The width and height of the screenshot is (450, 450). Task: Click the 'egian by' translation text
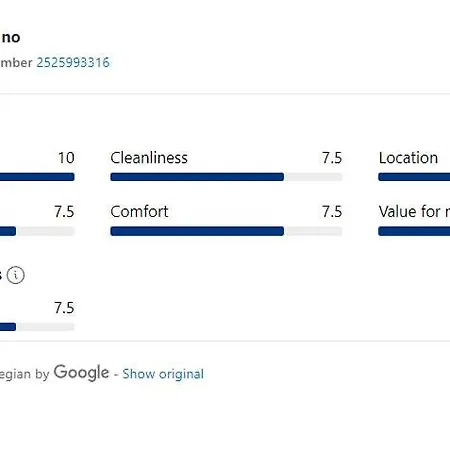[x=25, y=374]
